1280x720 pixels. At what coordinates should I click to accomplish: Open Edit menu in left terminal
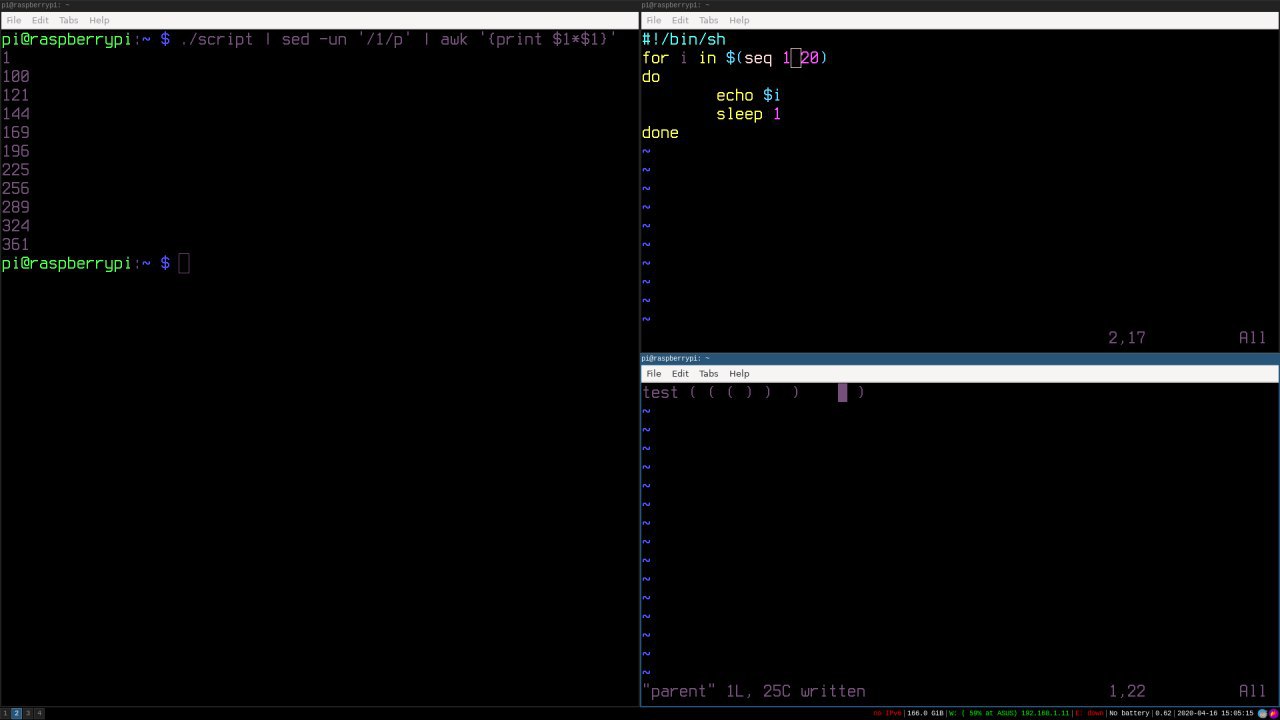(x=40, y=20)
